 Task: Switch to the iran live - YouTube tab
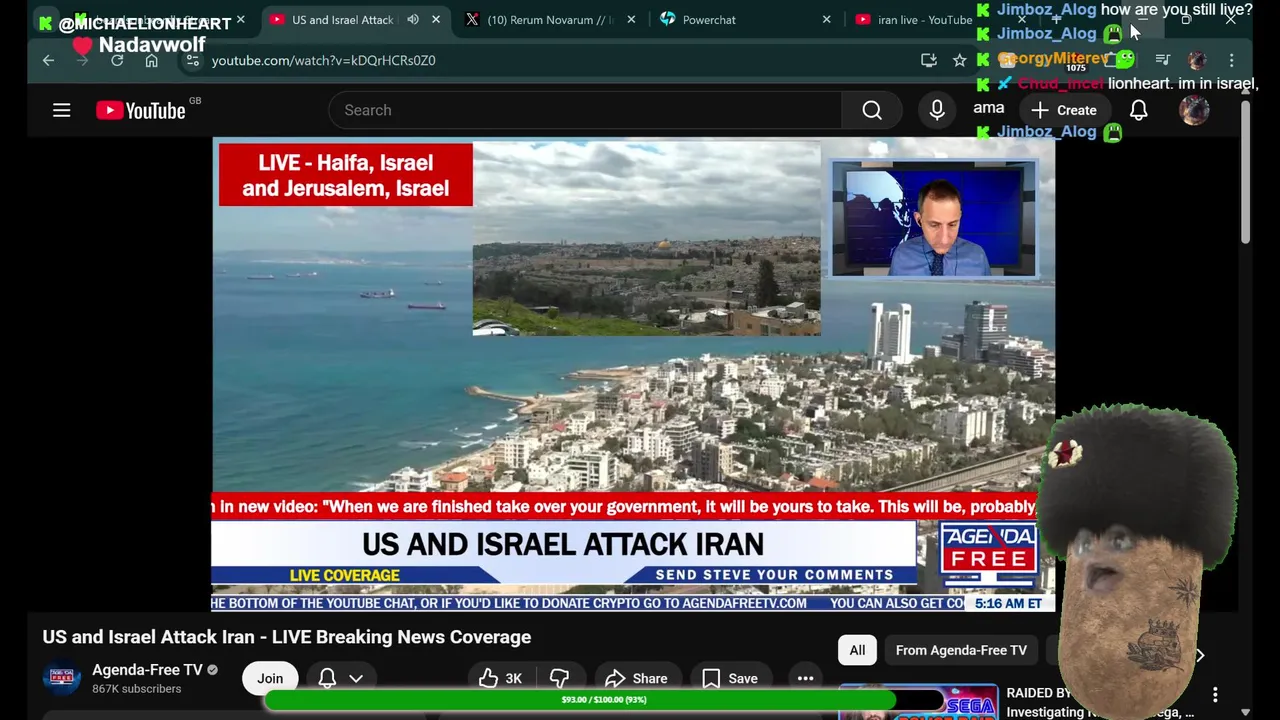[924, 20]
